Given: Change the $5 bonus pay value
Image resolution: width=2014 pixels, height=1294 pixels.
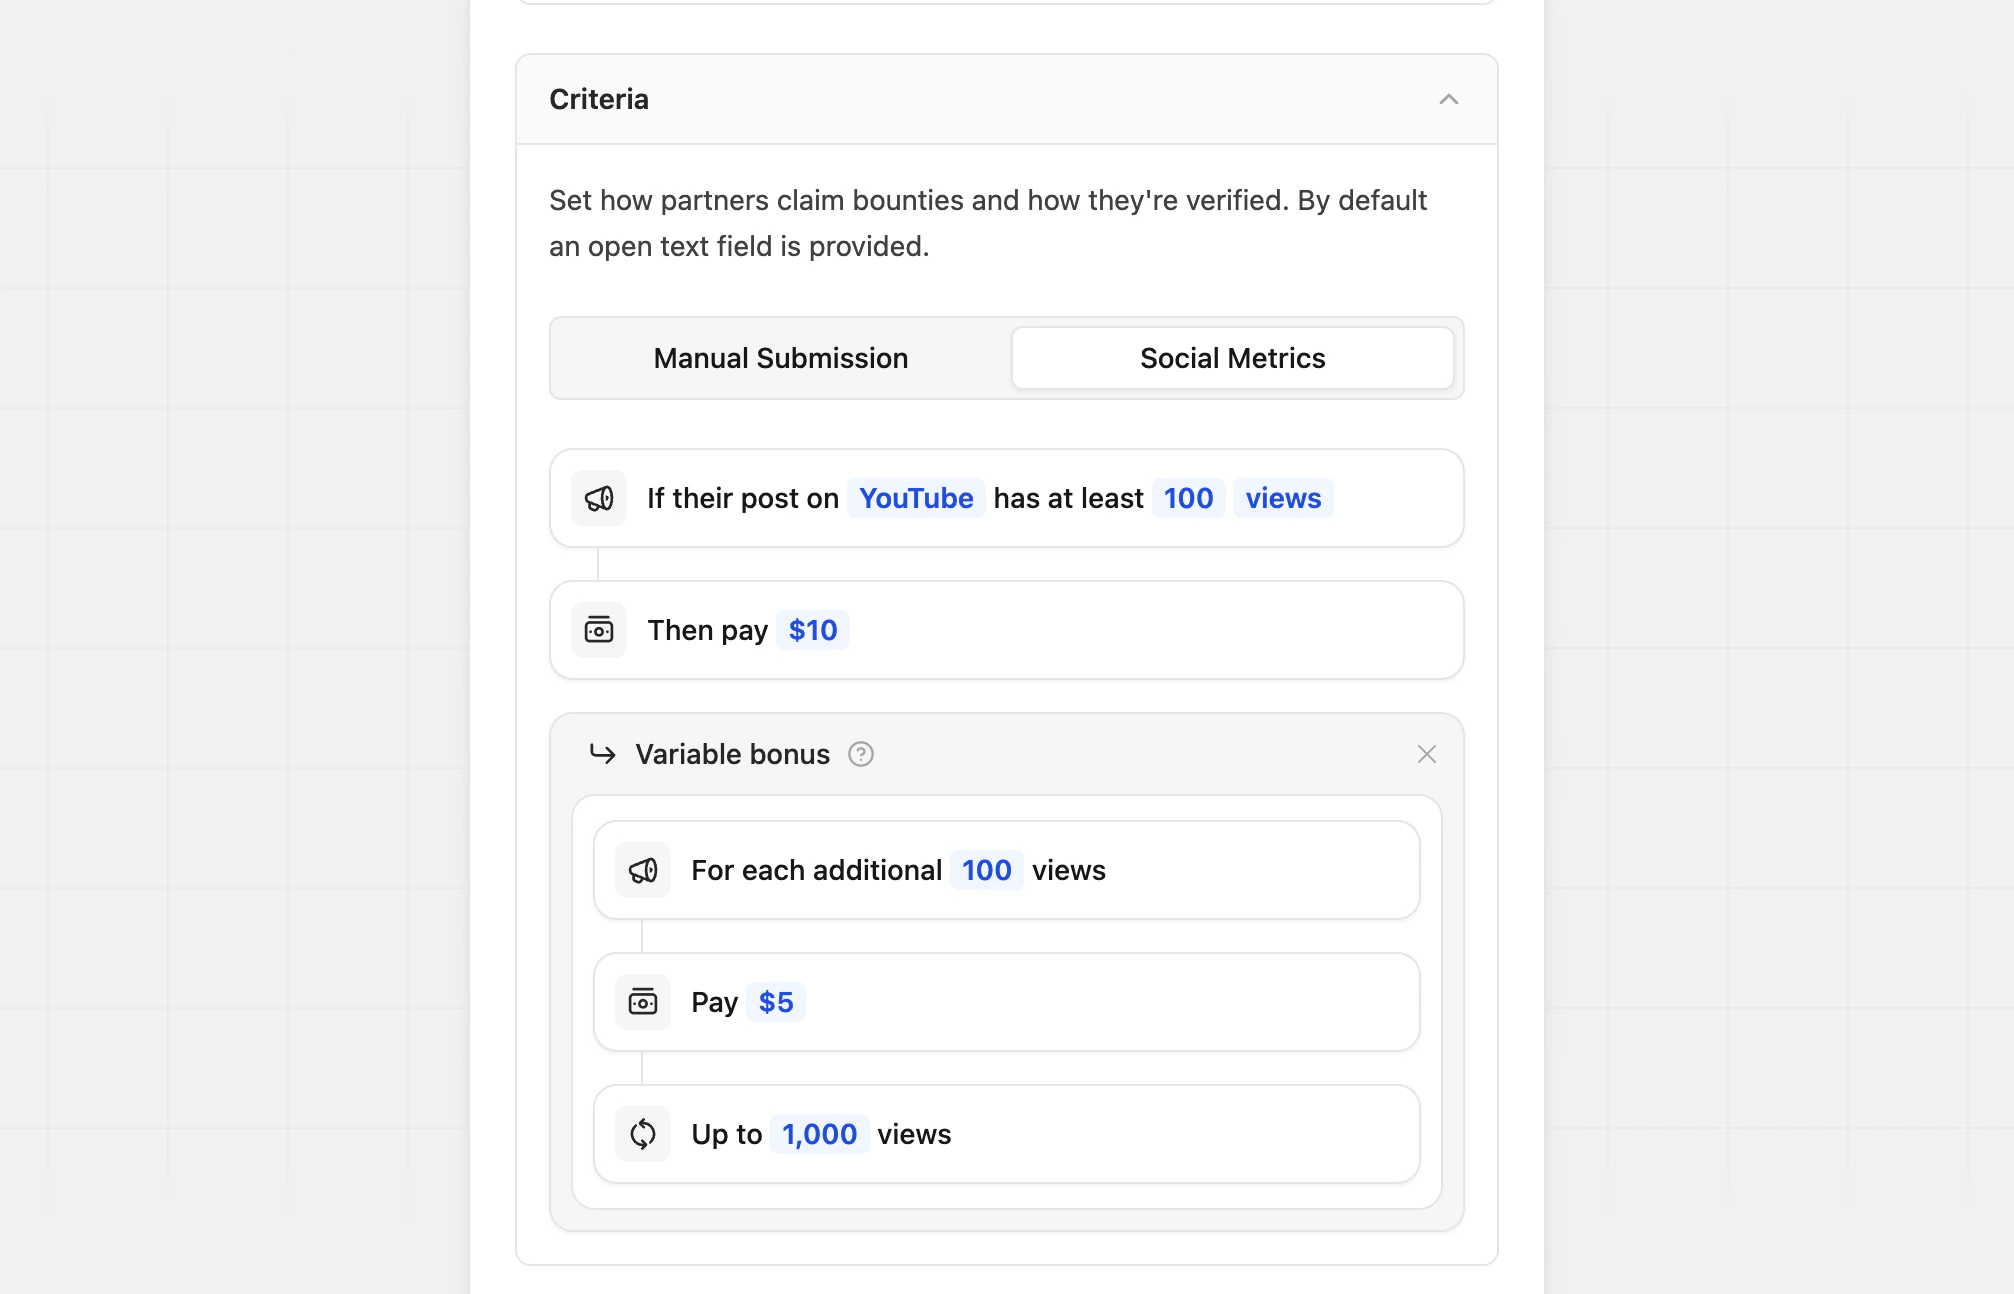Looking at the screenshot, I should click(776, 1001).
